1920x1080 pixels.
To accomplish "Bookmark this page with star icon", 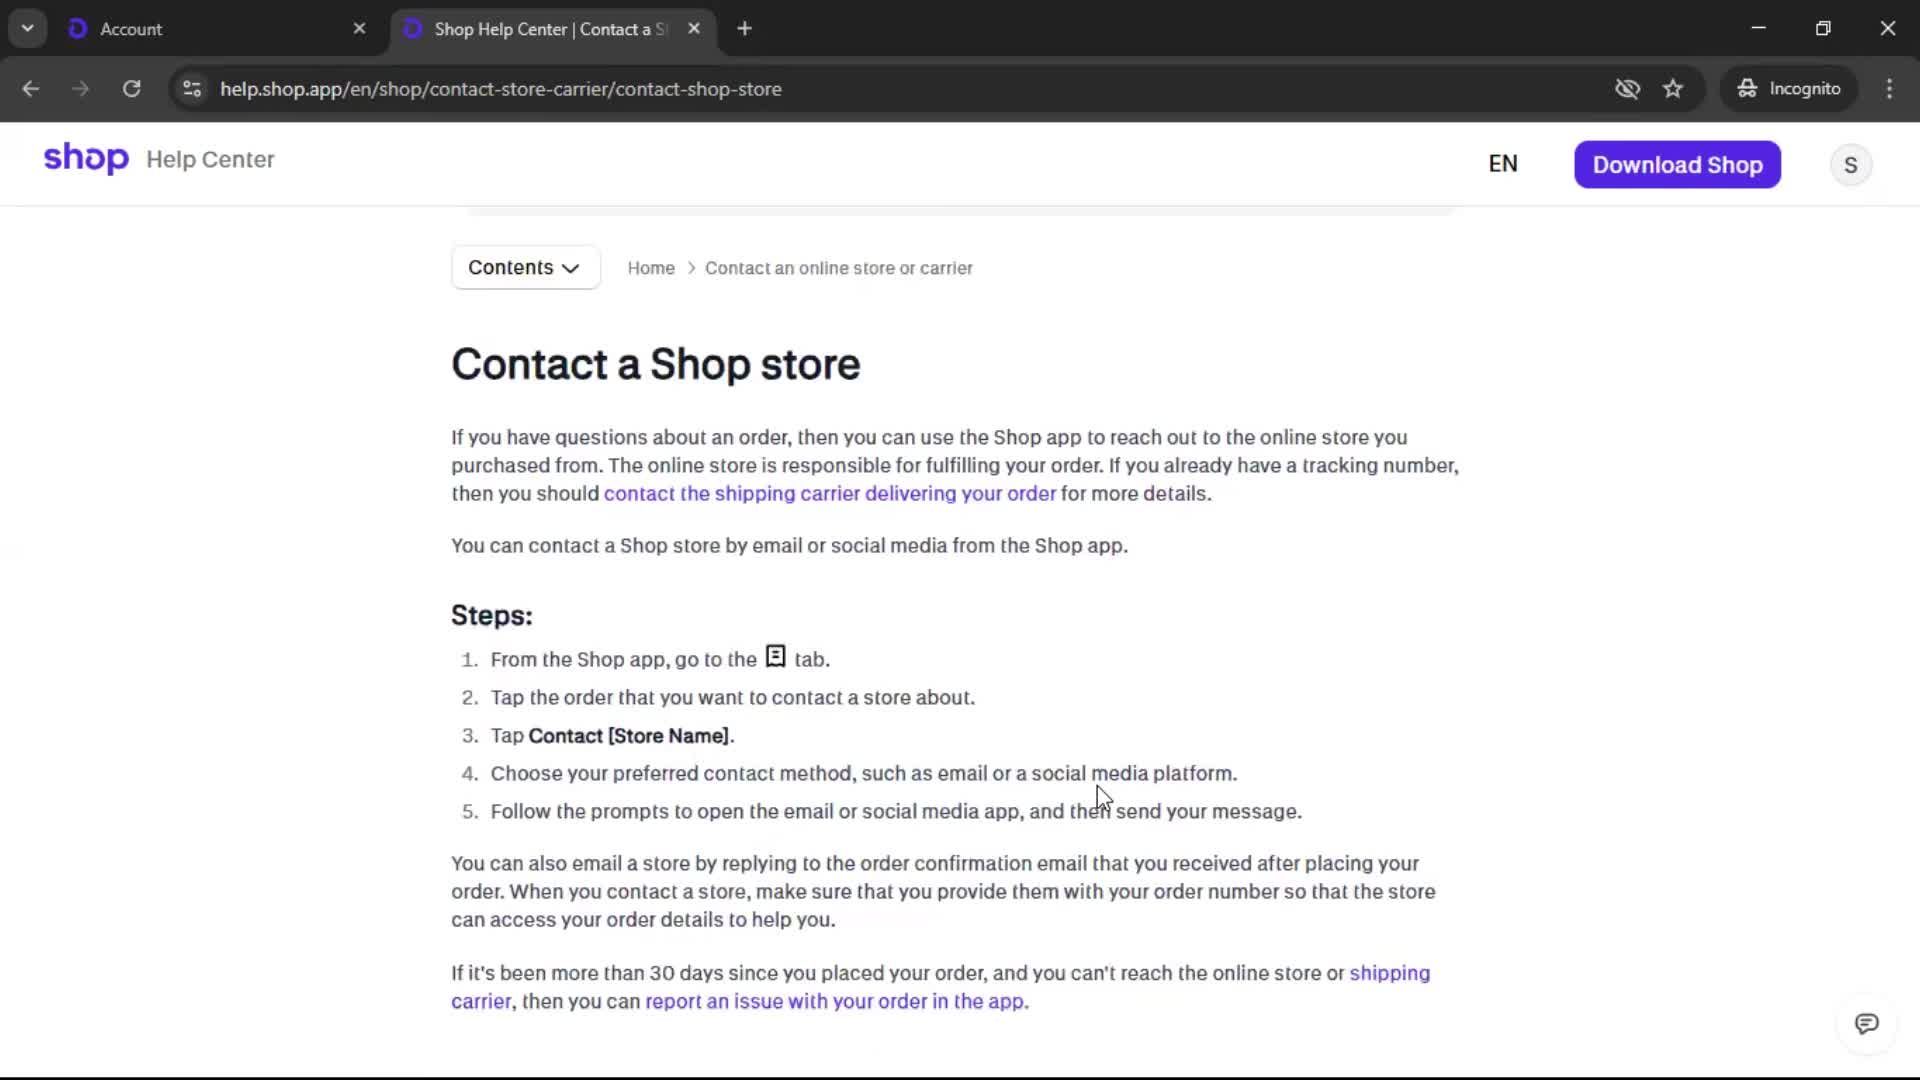I will [1673, 89].
